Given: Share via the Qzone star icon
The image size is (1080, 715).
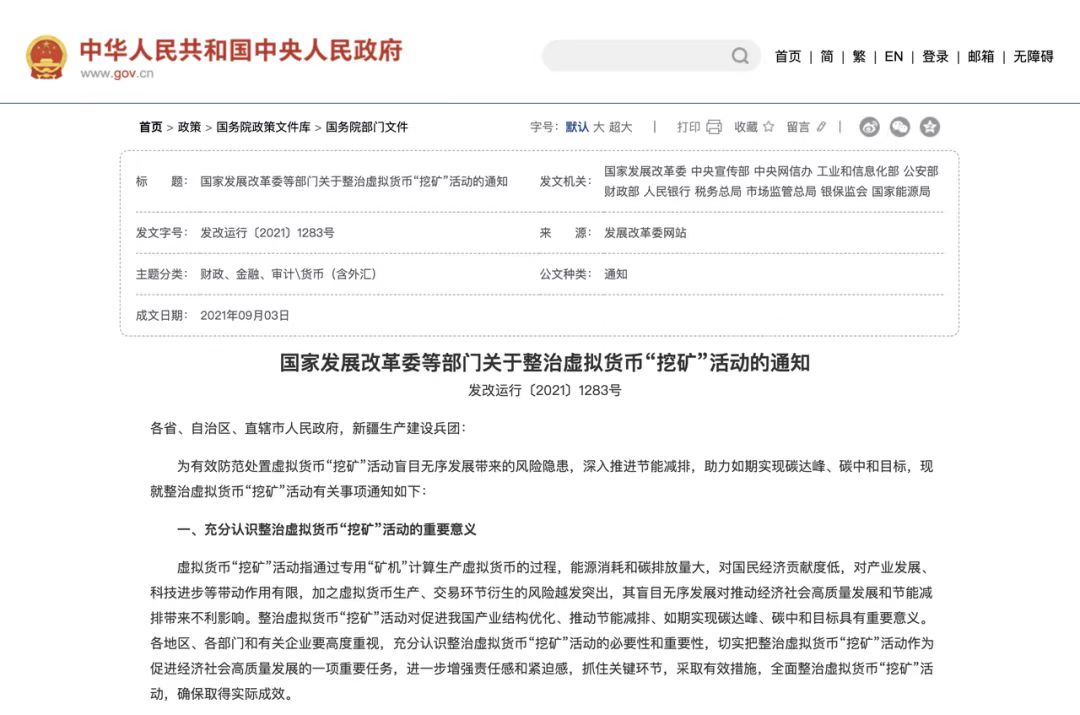Looking at the screenshot, I should click(x=929, y=127).
